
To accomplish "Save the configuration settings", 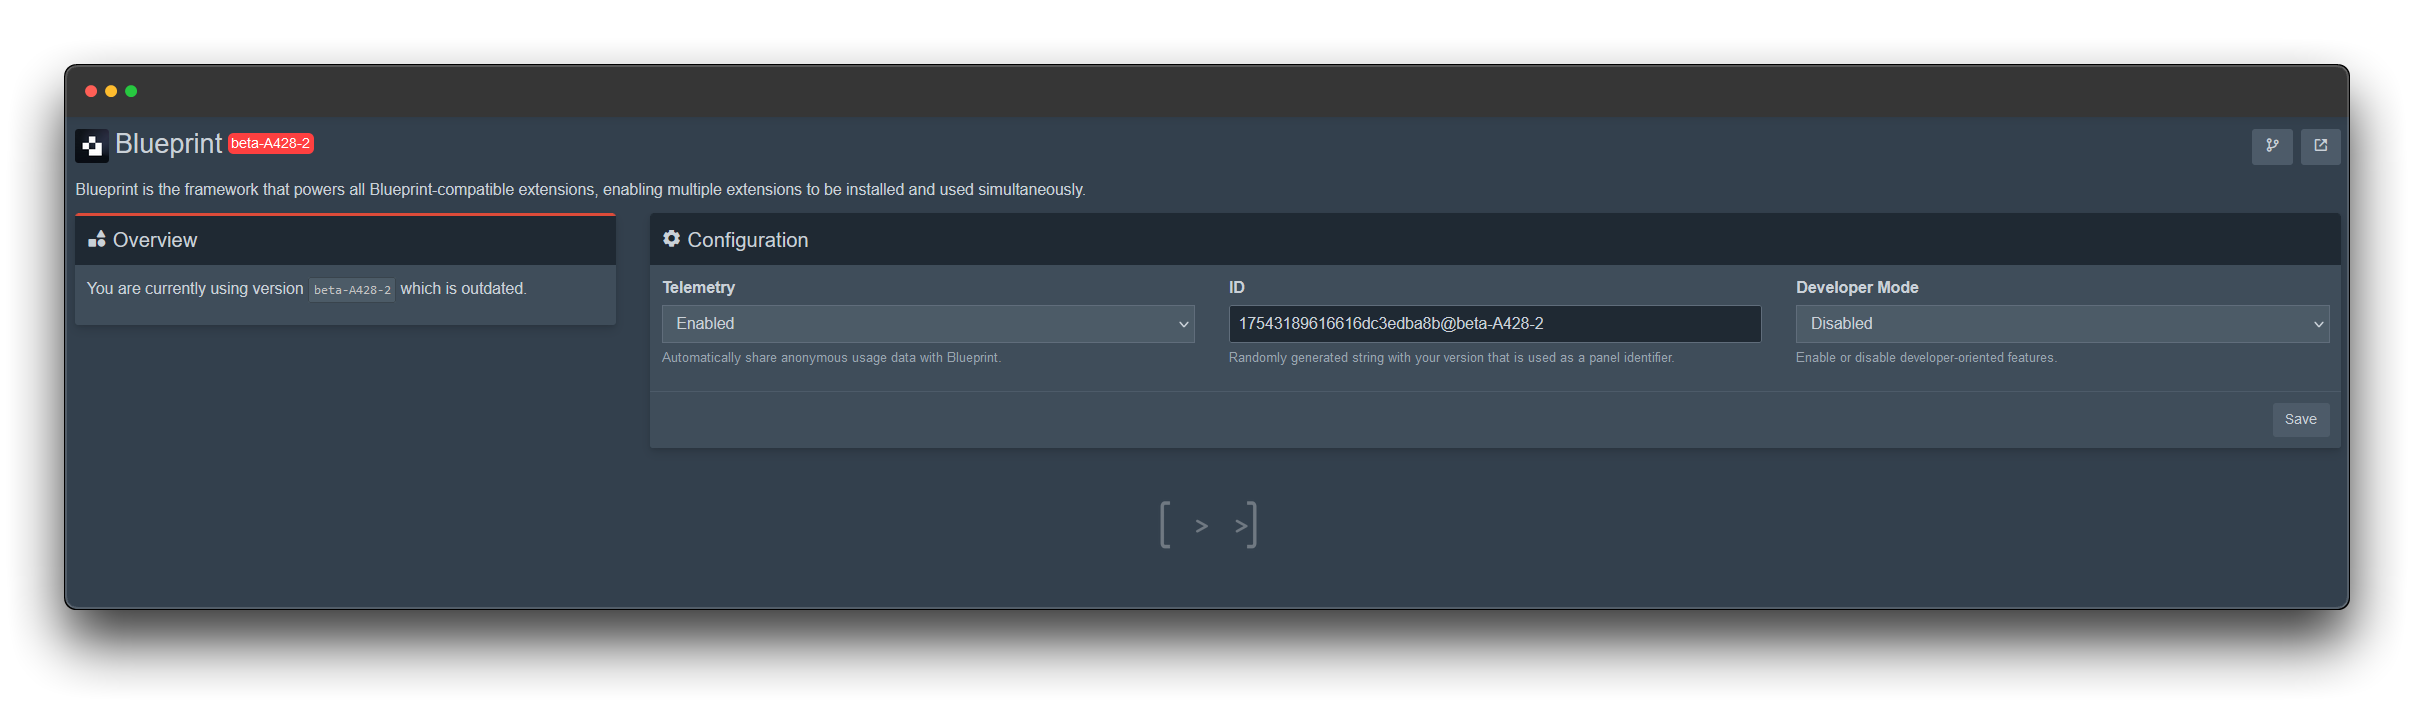I will point(2300,420).
